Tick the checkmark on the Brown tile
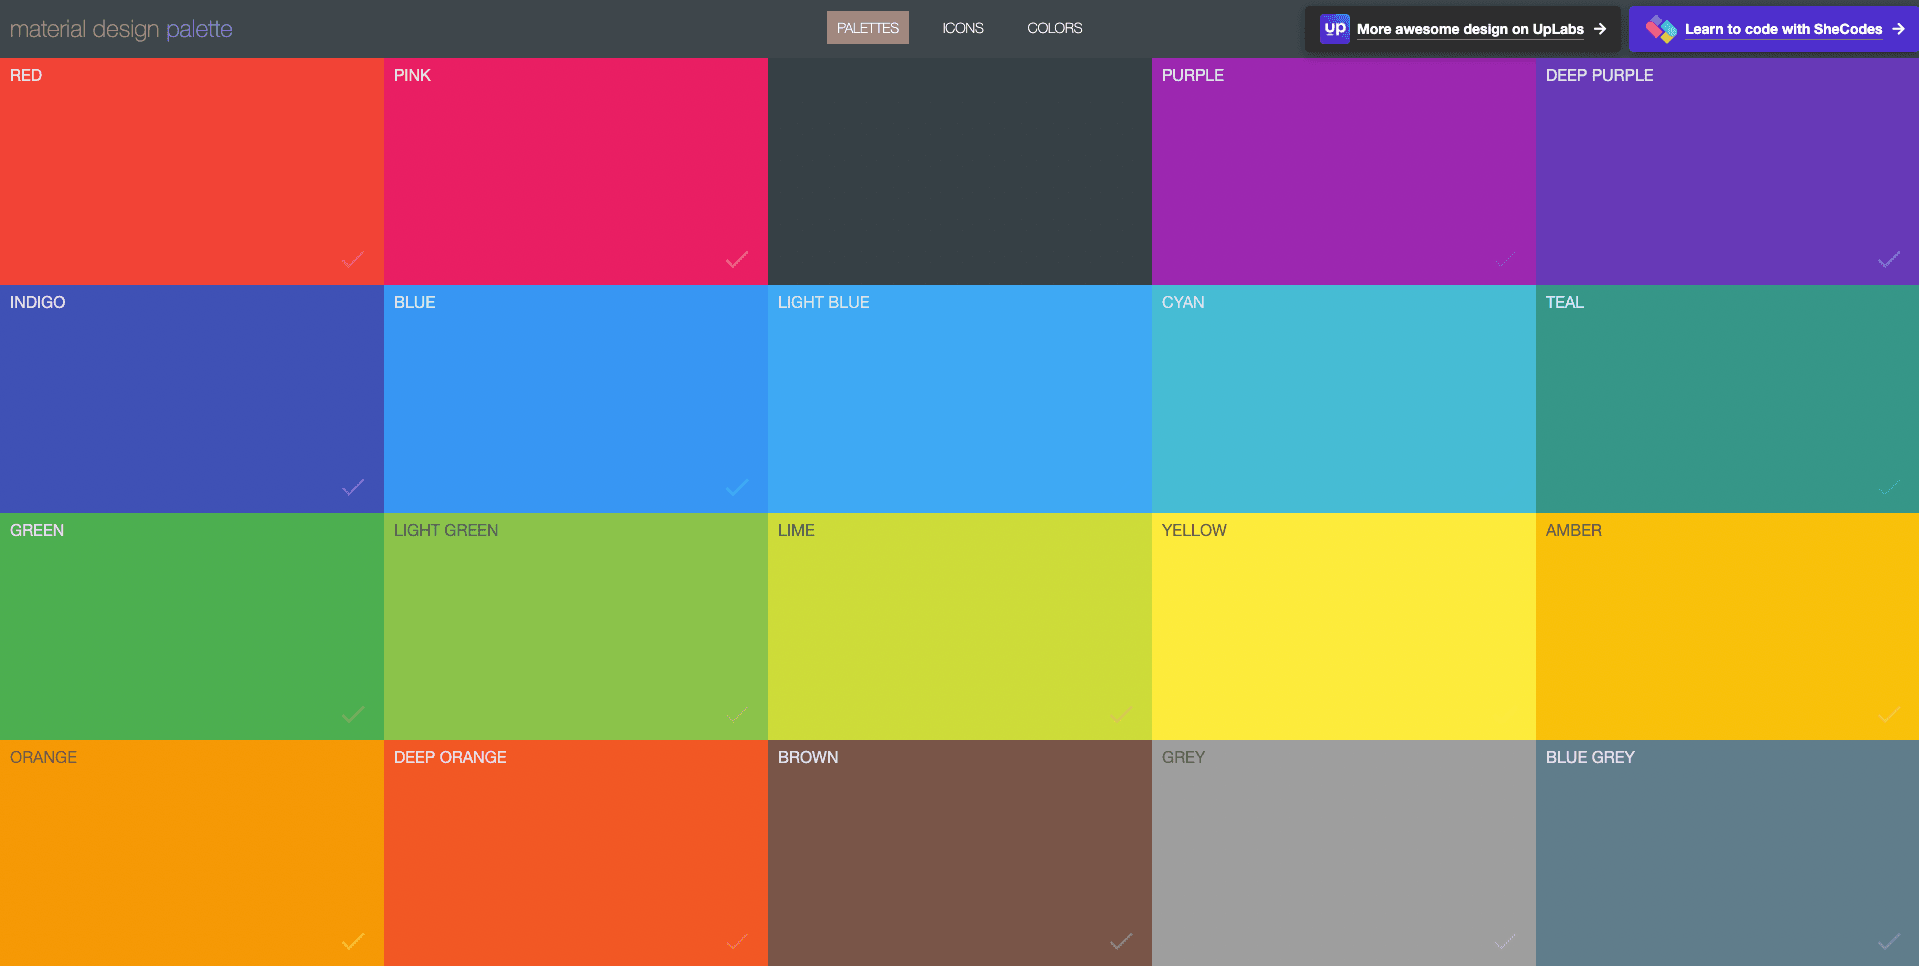 pos(1121,941)
